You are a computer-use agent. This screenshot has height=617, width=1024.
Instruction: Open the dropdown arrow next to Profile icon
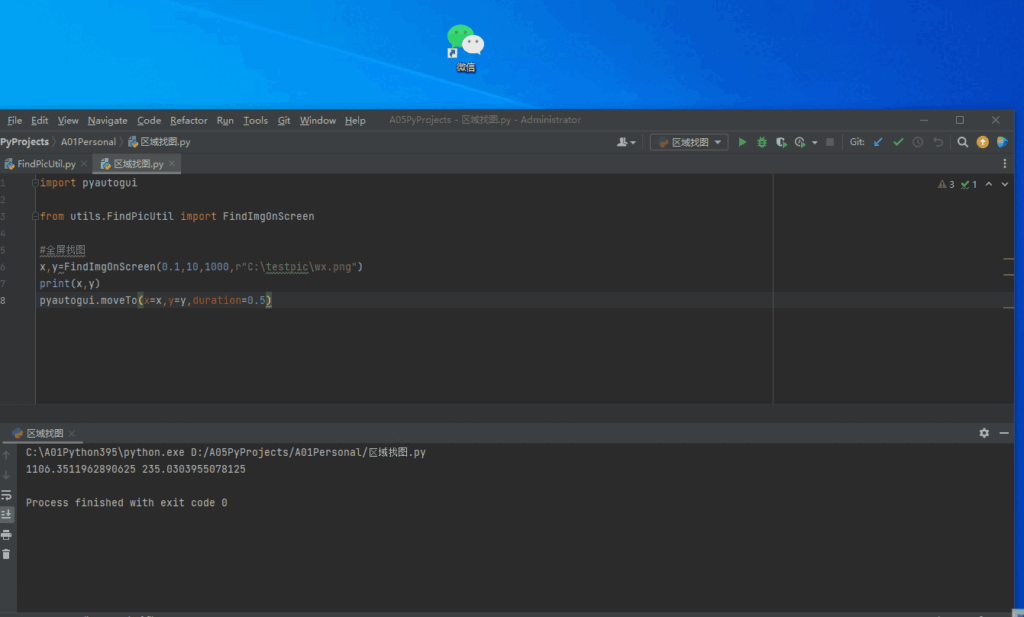(814, 143)
